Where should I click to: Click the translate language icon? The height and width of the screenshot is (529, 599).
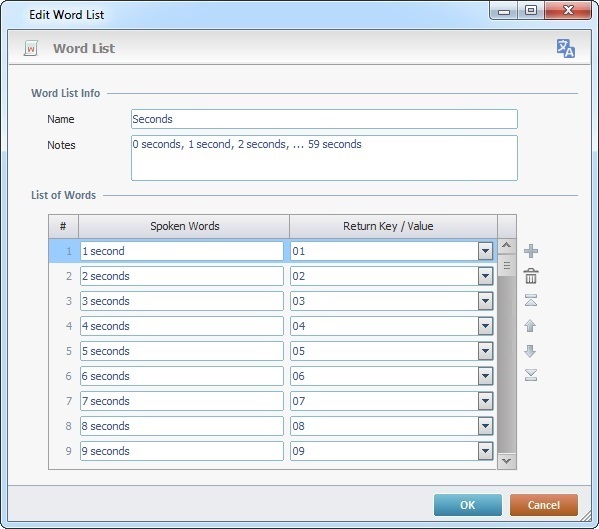pyautogui.click(x=565, y=49)
